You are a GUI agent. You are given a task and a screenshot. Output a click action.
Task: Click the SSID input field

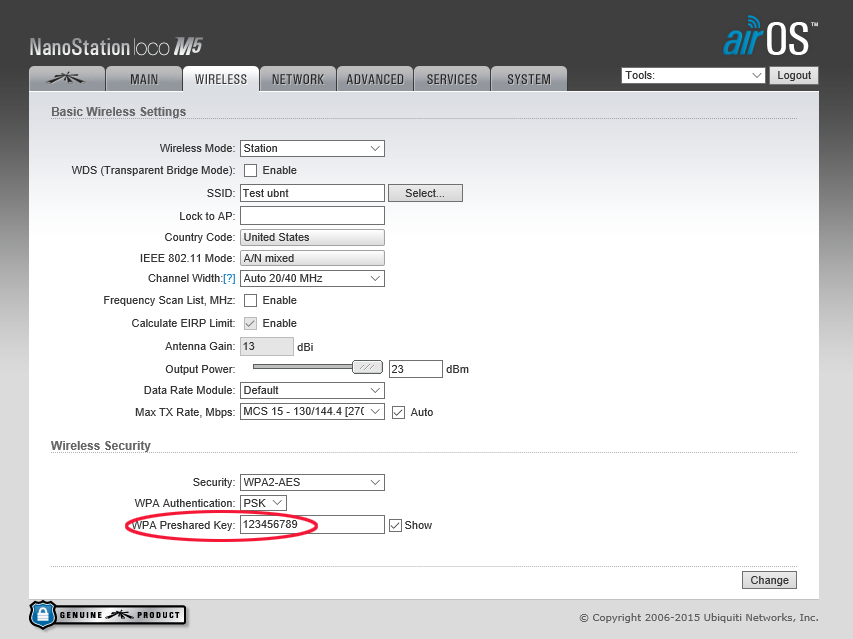[312, 193]
